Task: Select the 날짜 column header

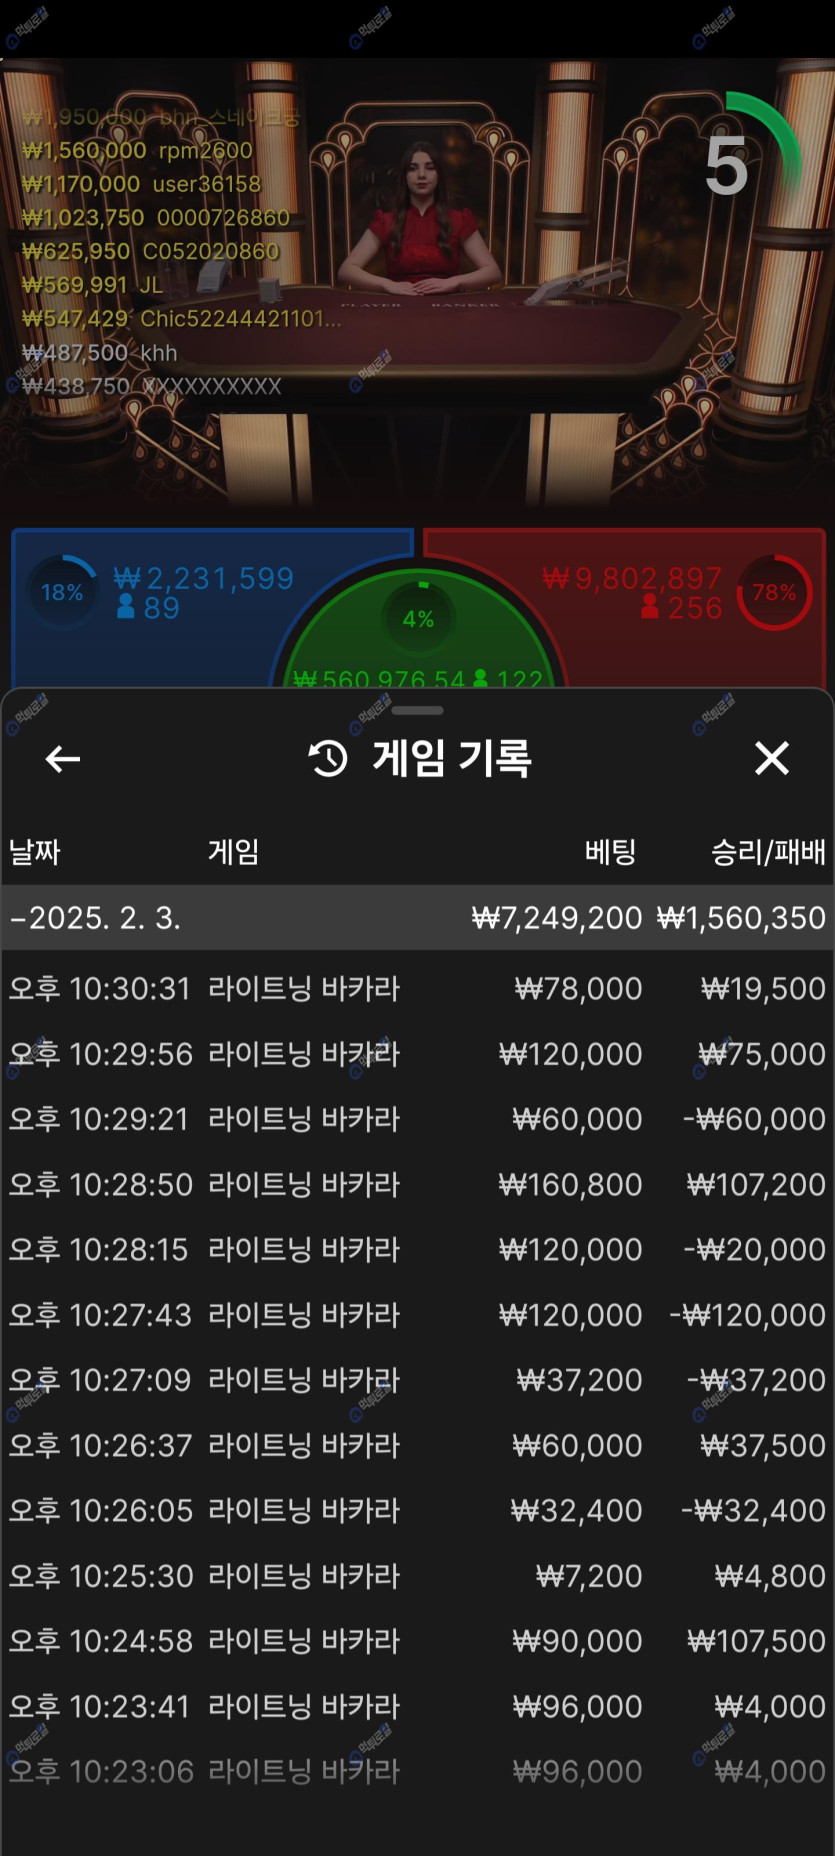Action: (35, 852)
